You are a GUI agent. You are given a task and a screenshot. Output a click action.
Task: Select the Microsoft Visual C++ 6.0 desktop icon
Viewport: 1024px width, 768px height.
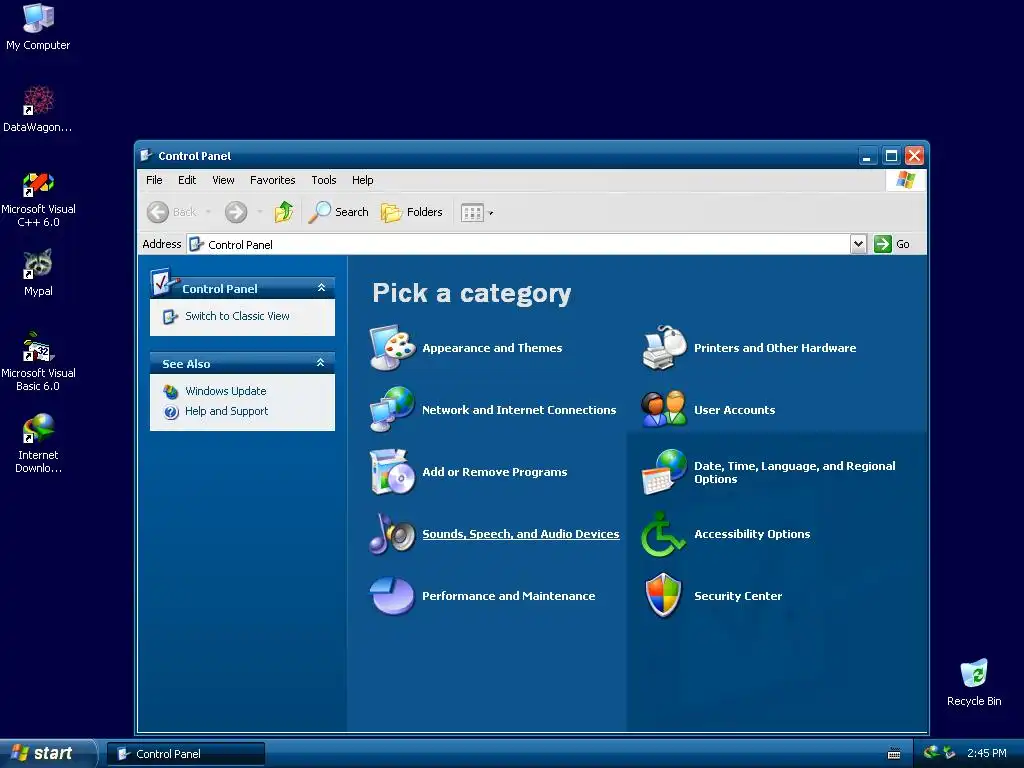[38, 200]
